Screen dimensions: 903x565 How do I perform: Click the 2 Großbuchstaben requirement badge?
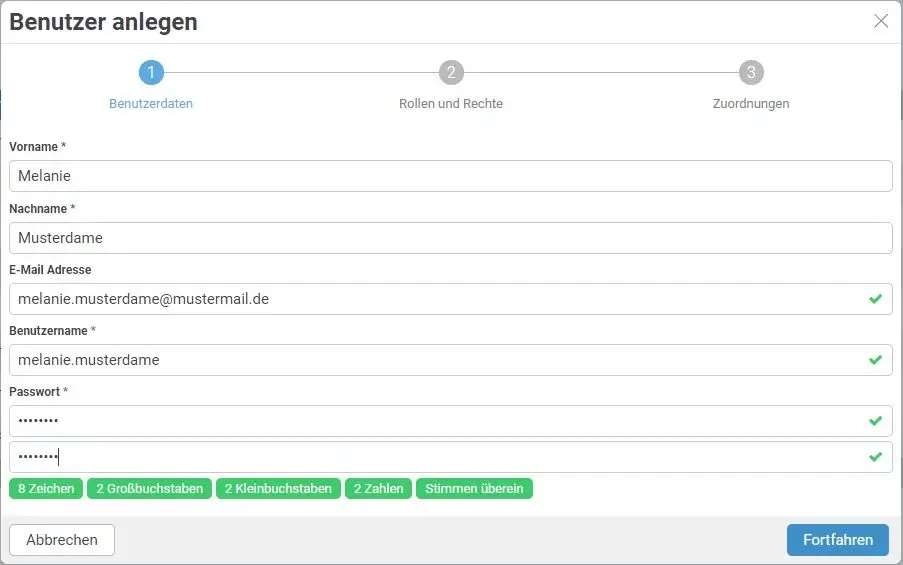[150, 488]
